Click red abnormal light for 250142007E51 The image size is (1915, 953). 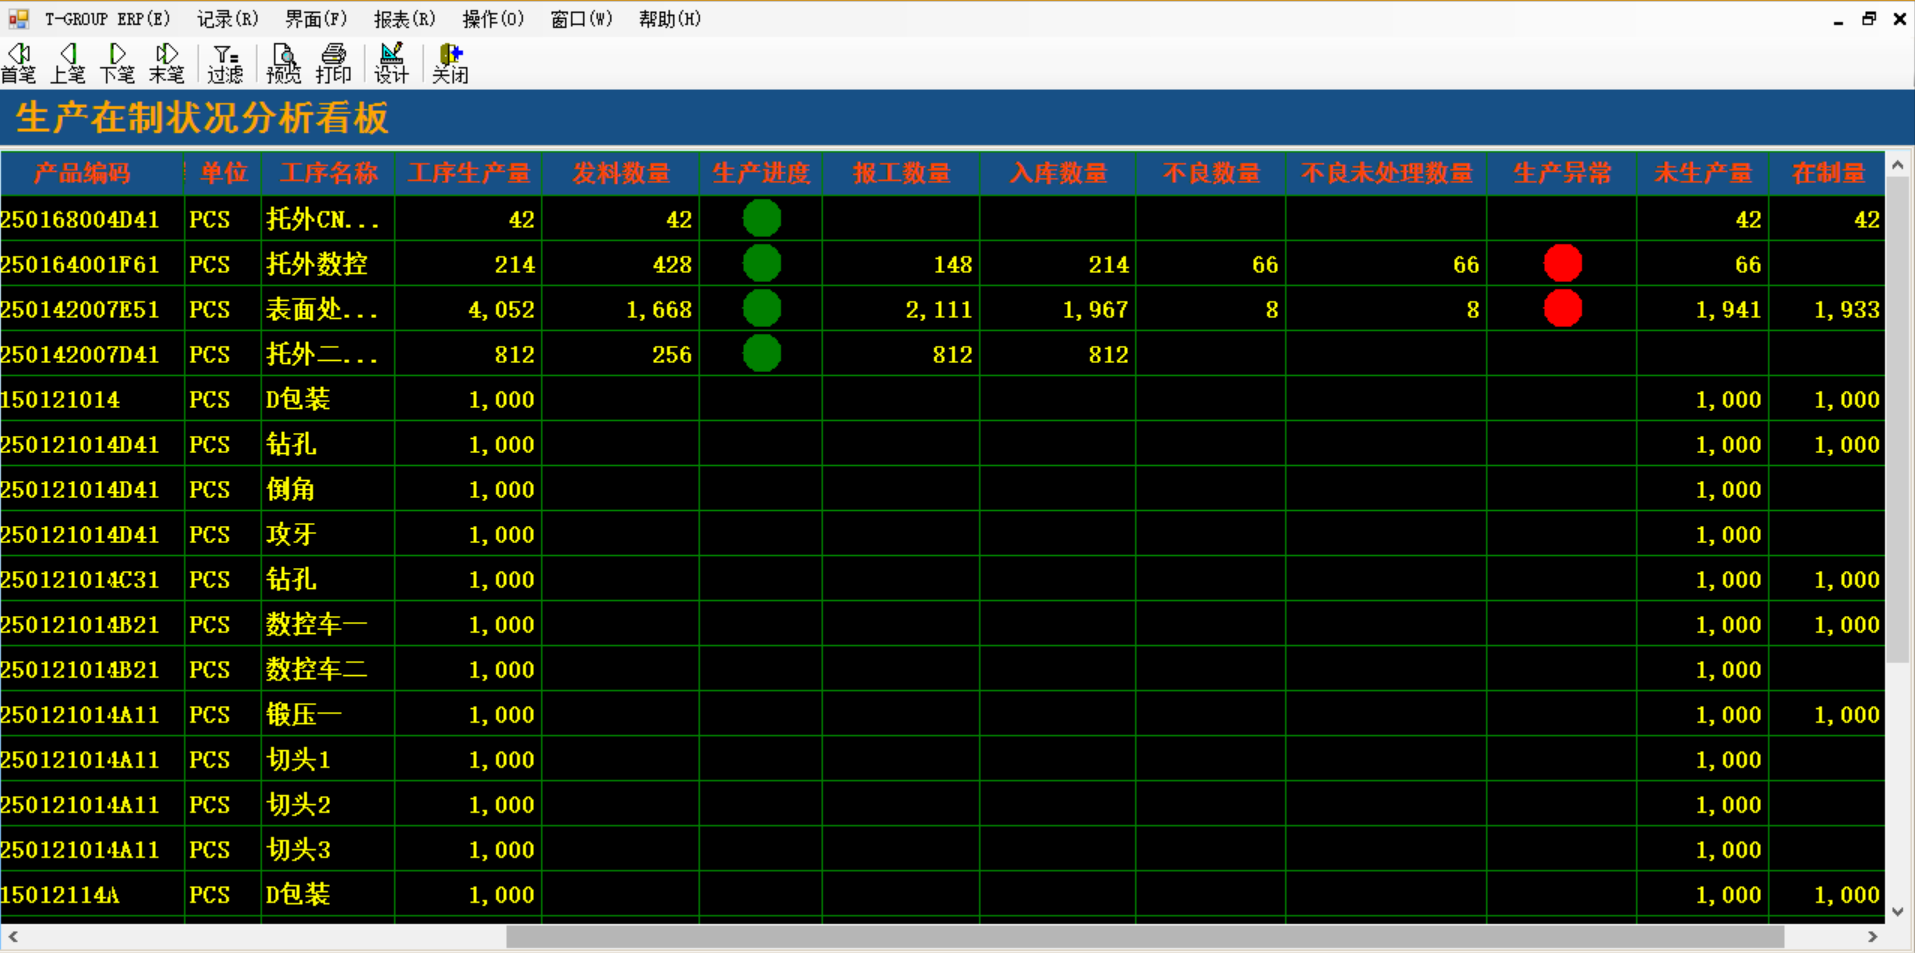click(1563, 308)
